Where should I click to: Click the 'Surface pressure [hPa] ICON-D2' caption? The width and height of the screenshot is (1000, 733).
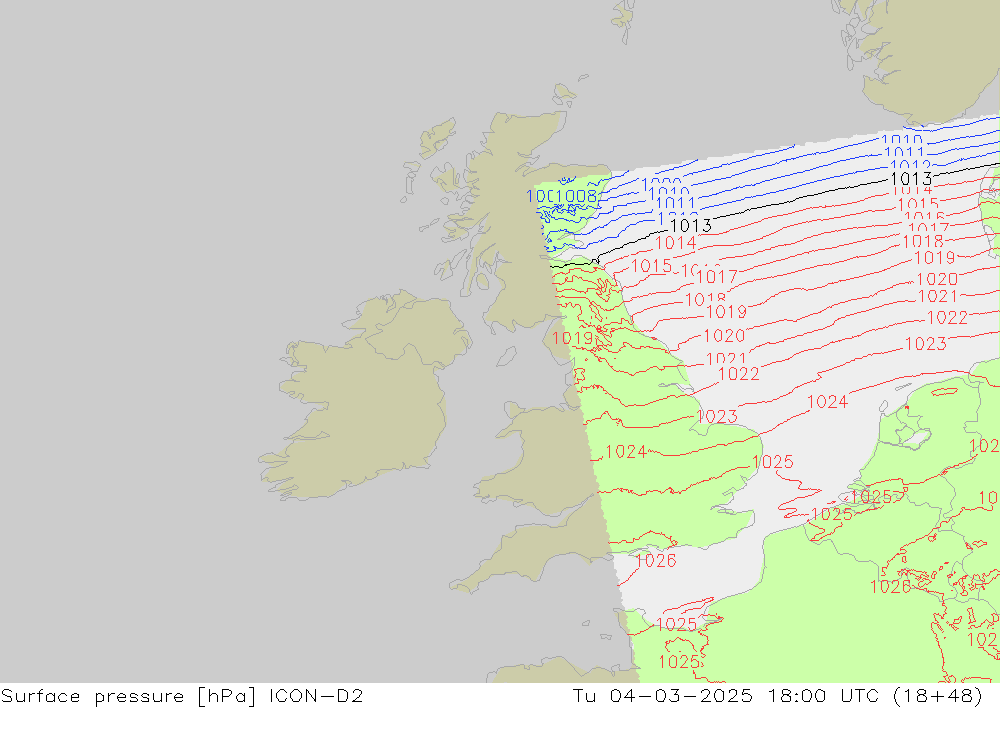pos(182,696)
